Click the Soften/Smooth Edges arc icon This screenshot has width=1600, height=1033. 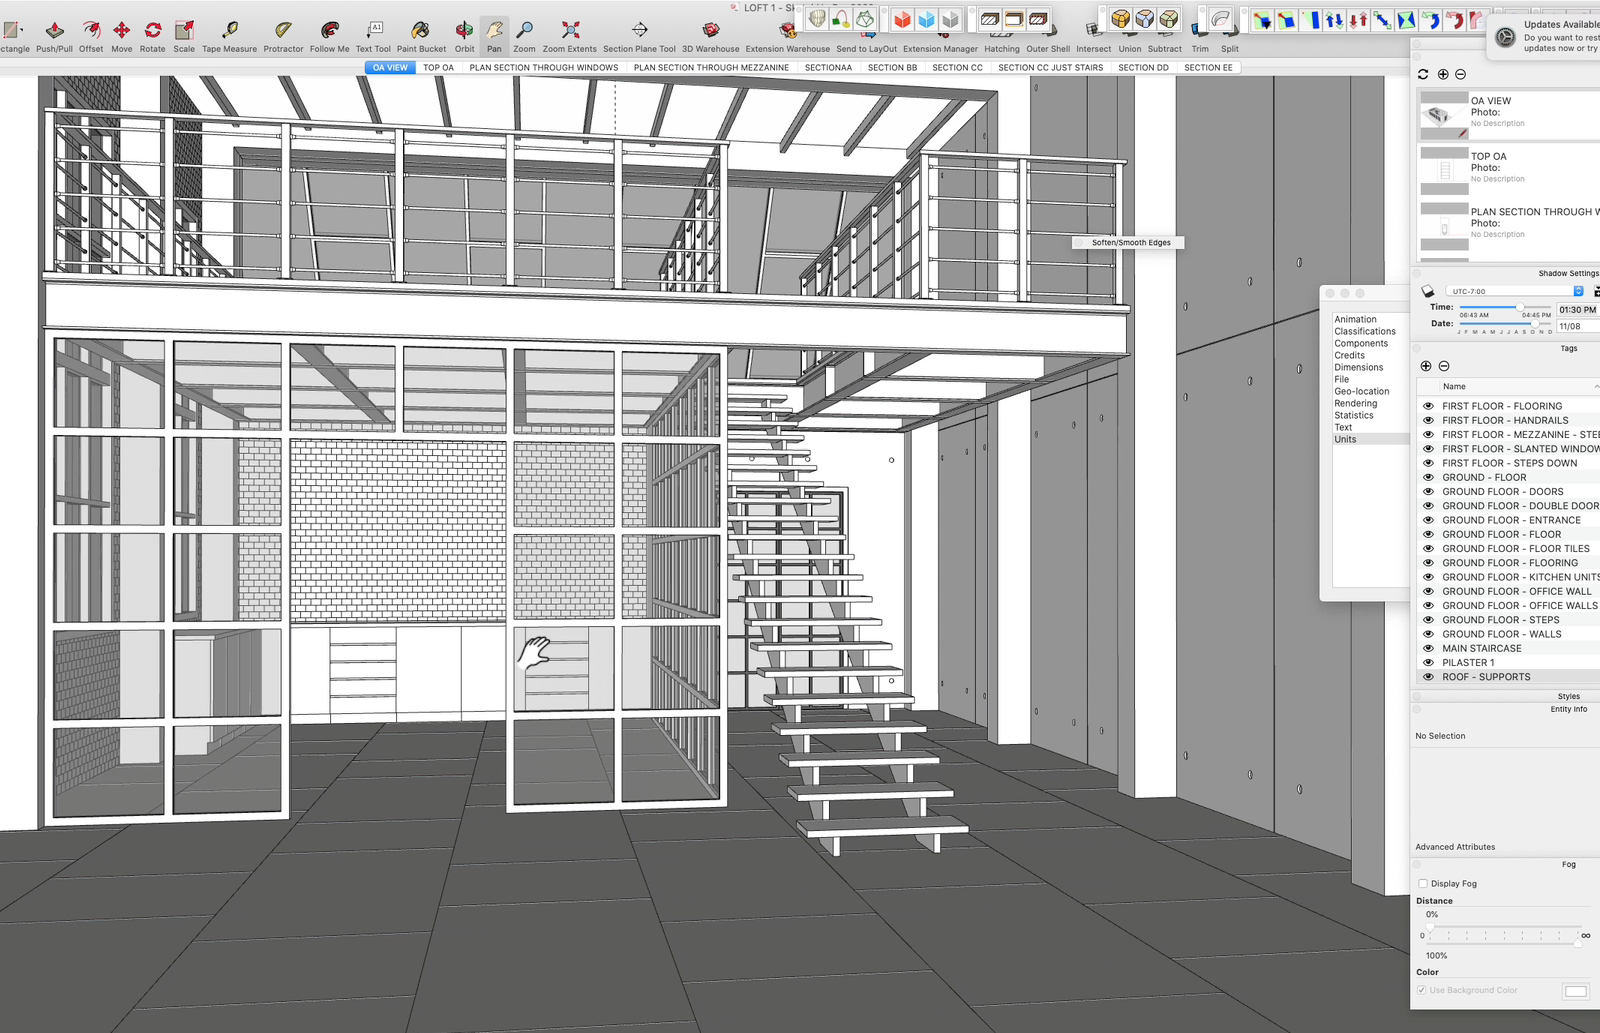(x=1221, y=19)
